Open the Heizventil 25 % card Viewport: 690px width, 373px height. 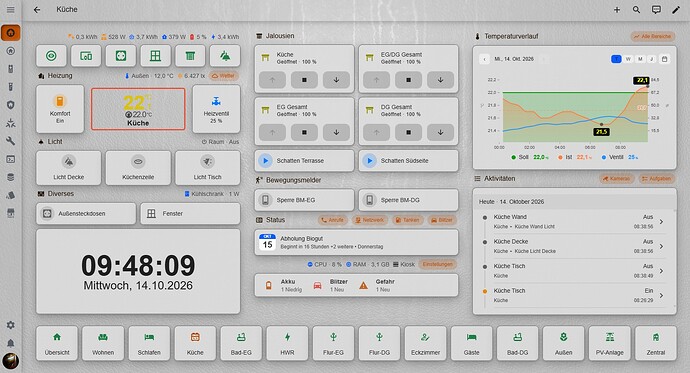(216, 109)
